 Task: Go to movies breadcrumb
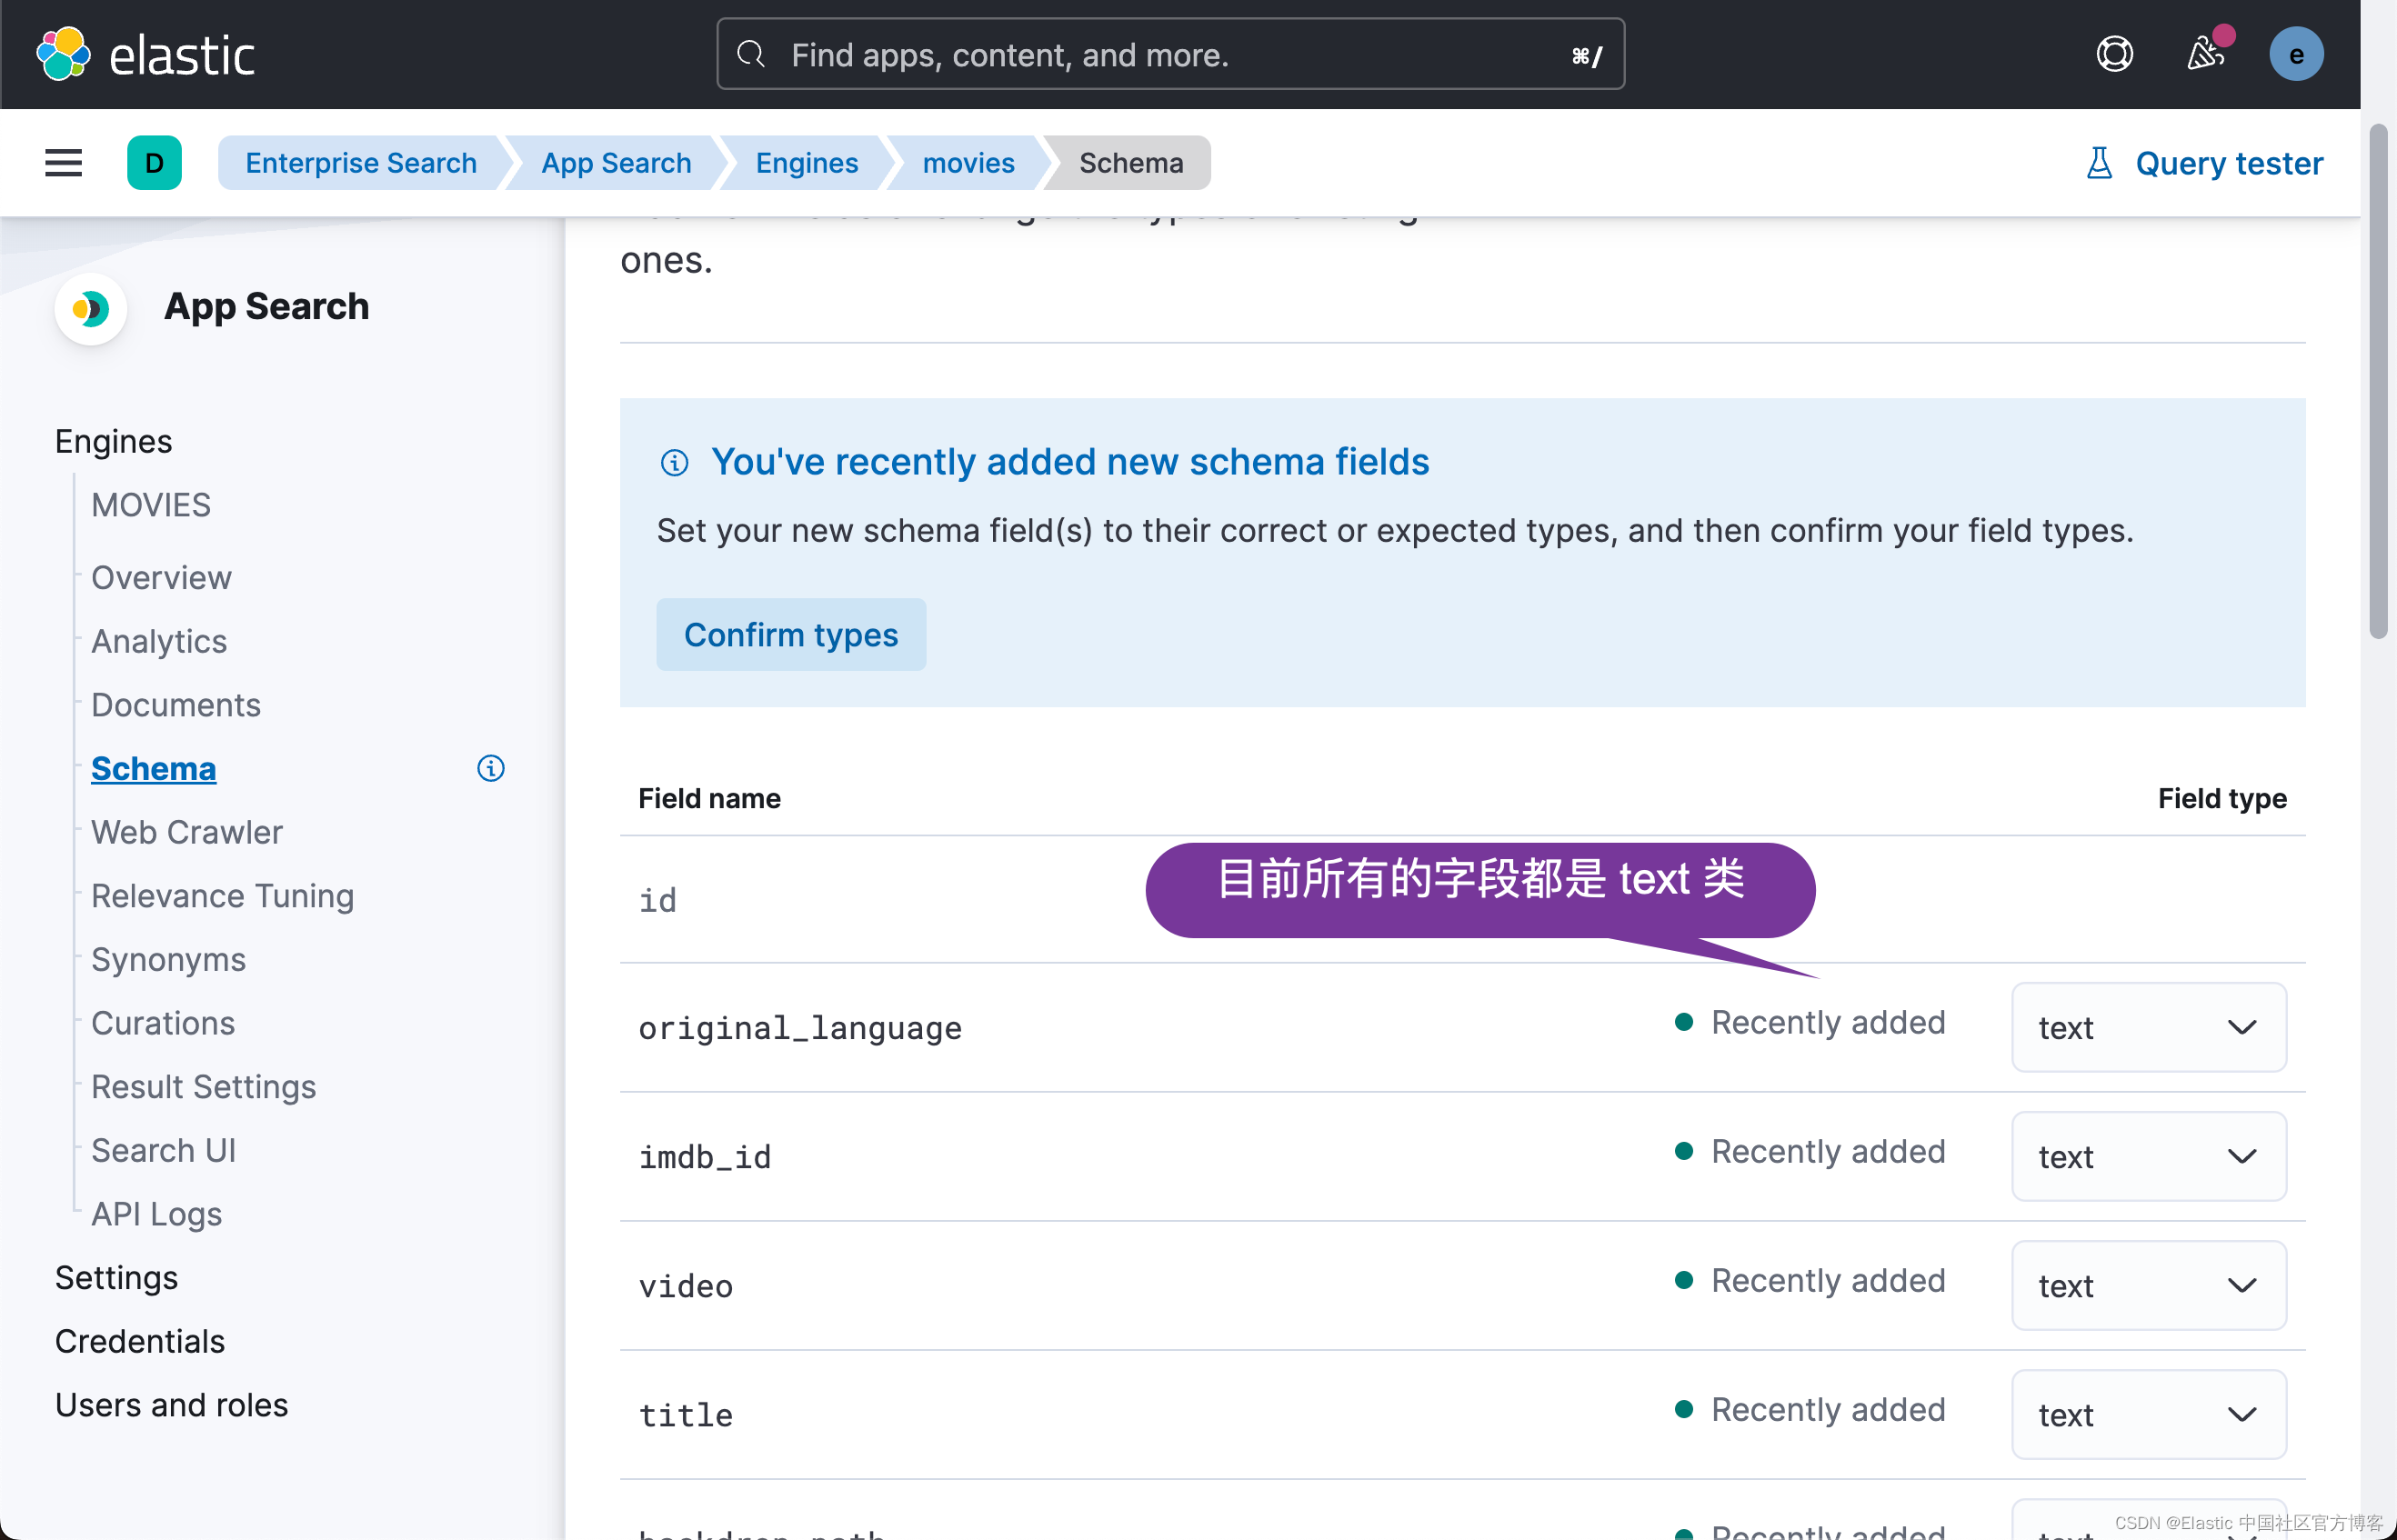tap(968, 163)
